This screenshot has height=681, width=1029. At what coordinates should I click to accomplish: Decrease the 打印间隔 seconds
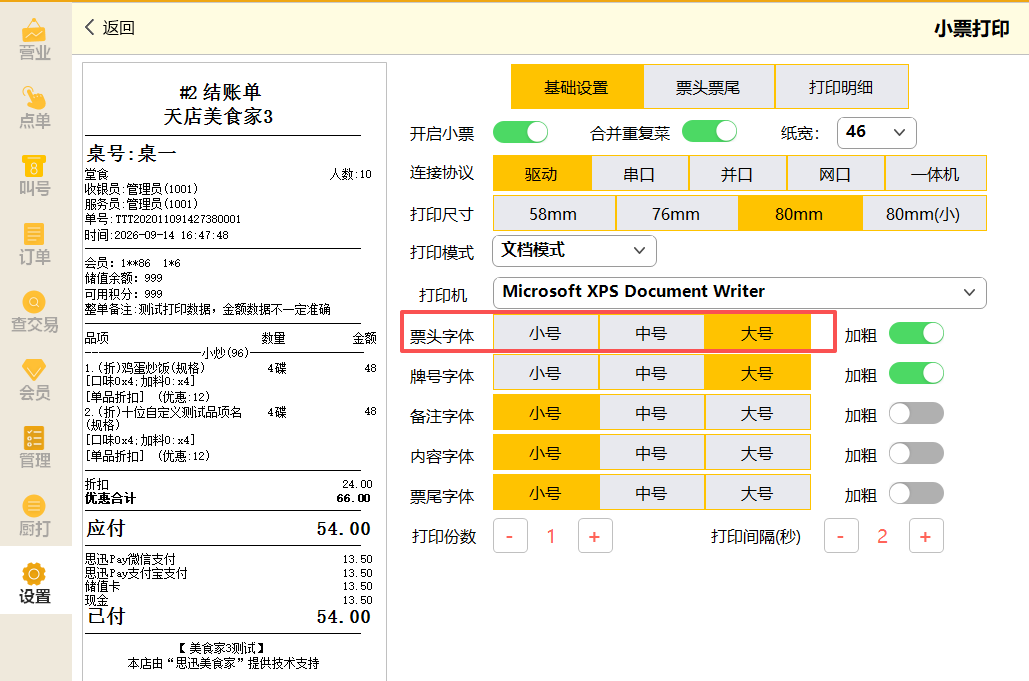point(841,536)
